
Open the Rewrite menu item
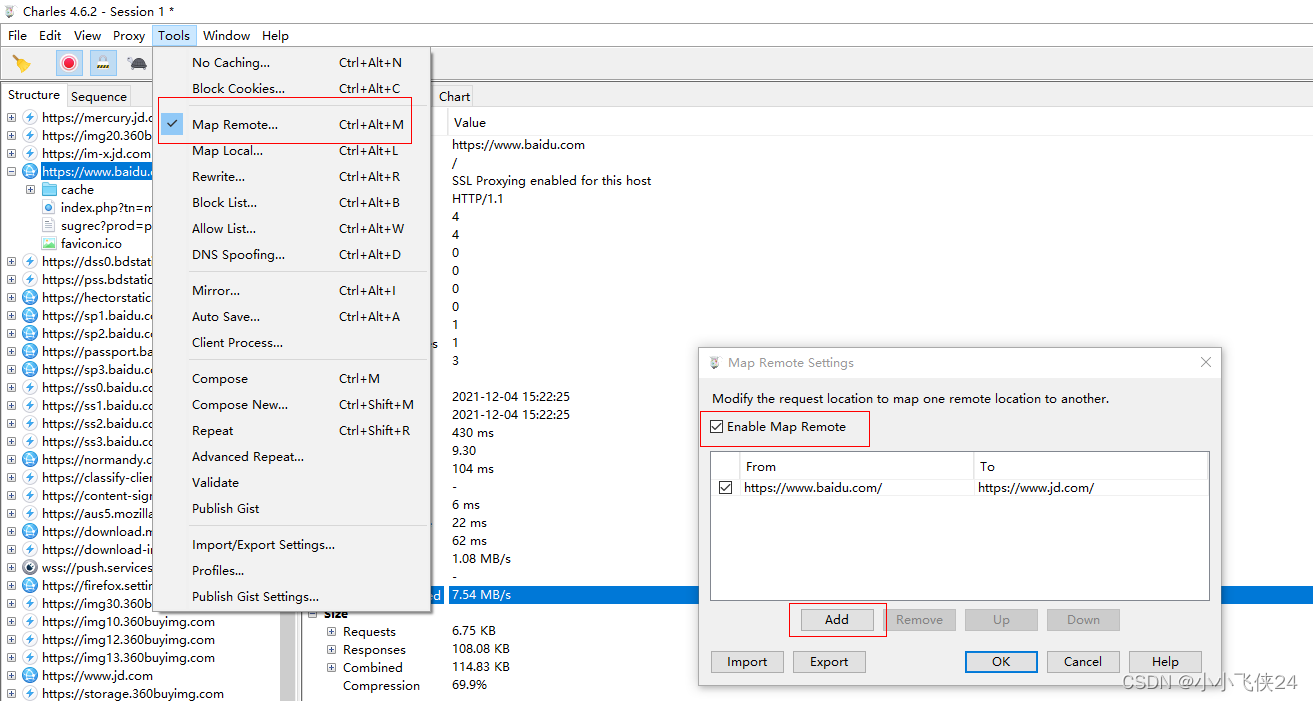(x=218, y=177)
